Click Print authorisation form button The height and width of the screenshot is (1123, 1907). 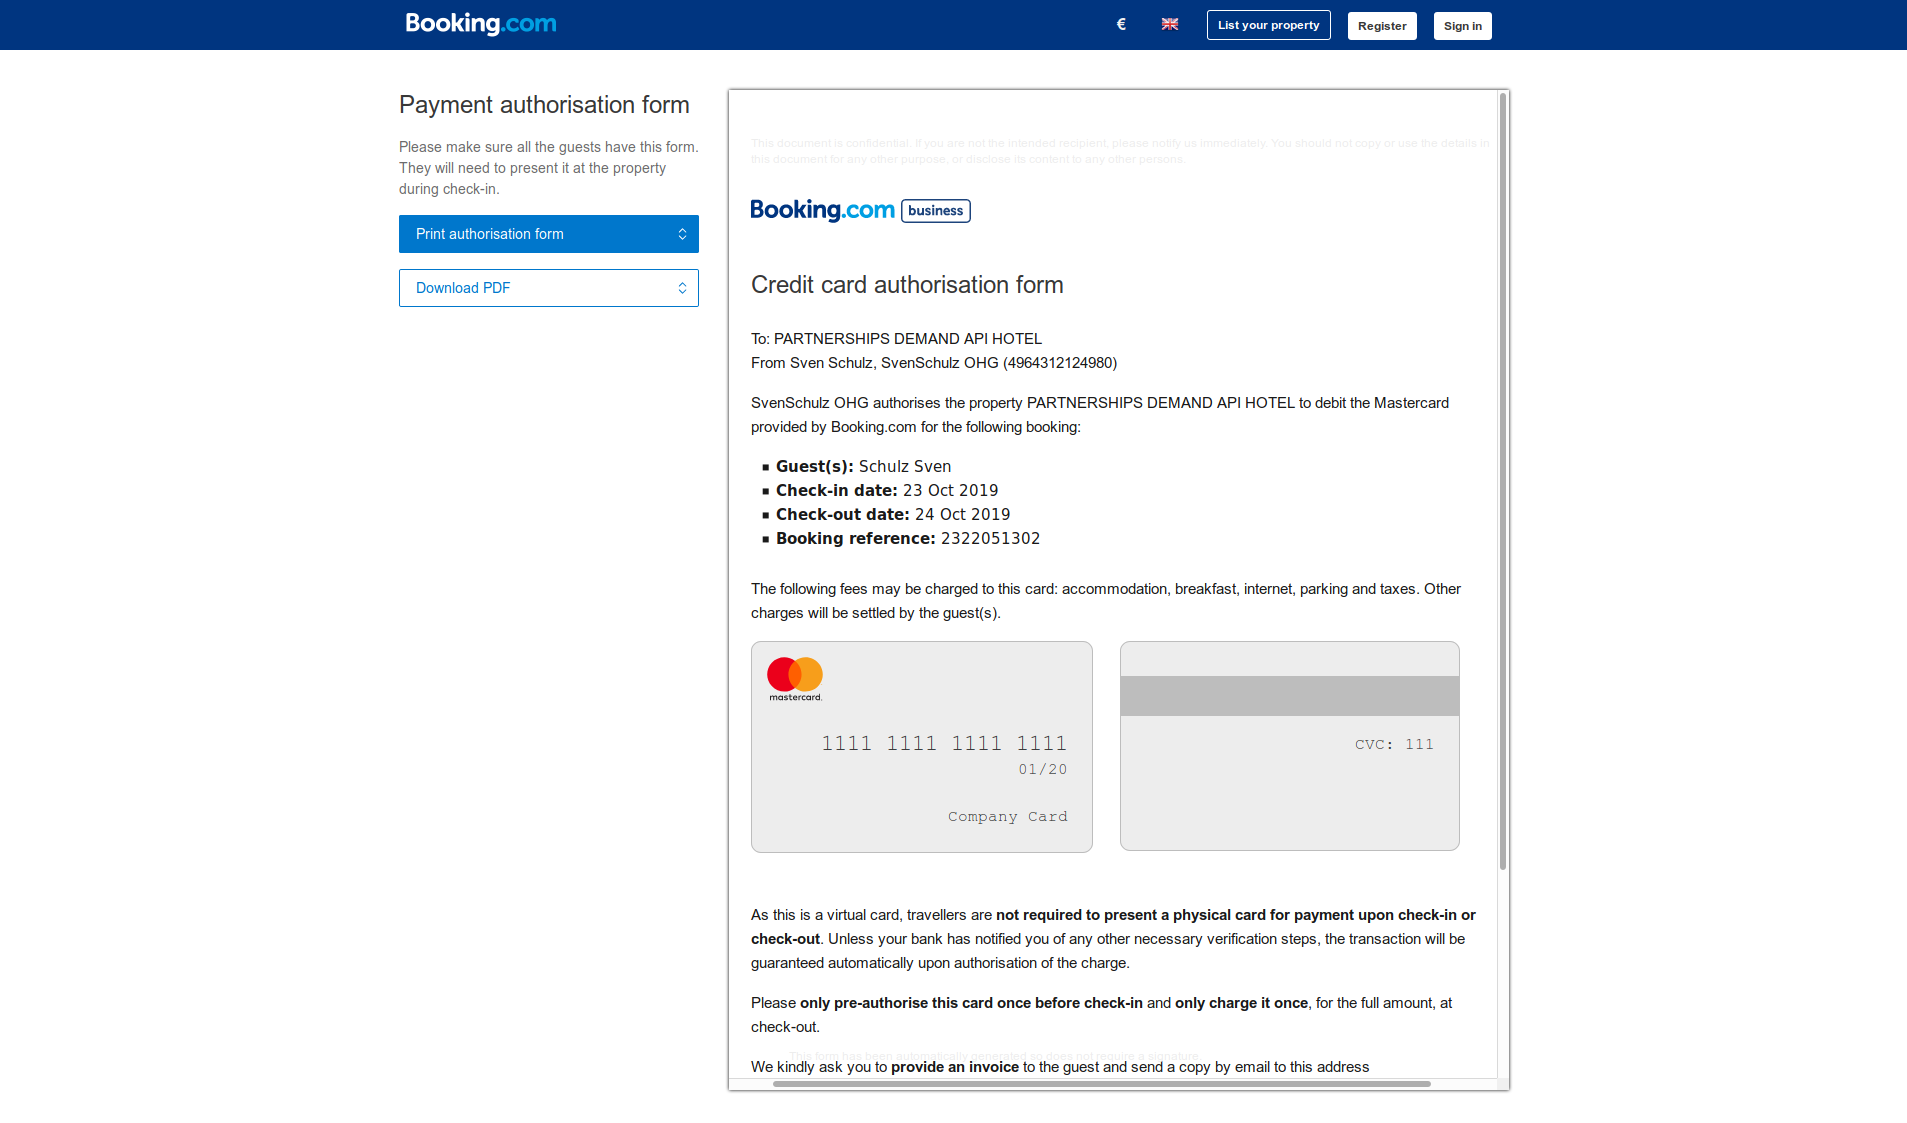coord(549,234)
